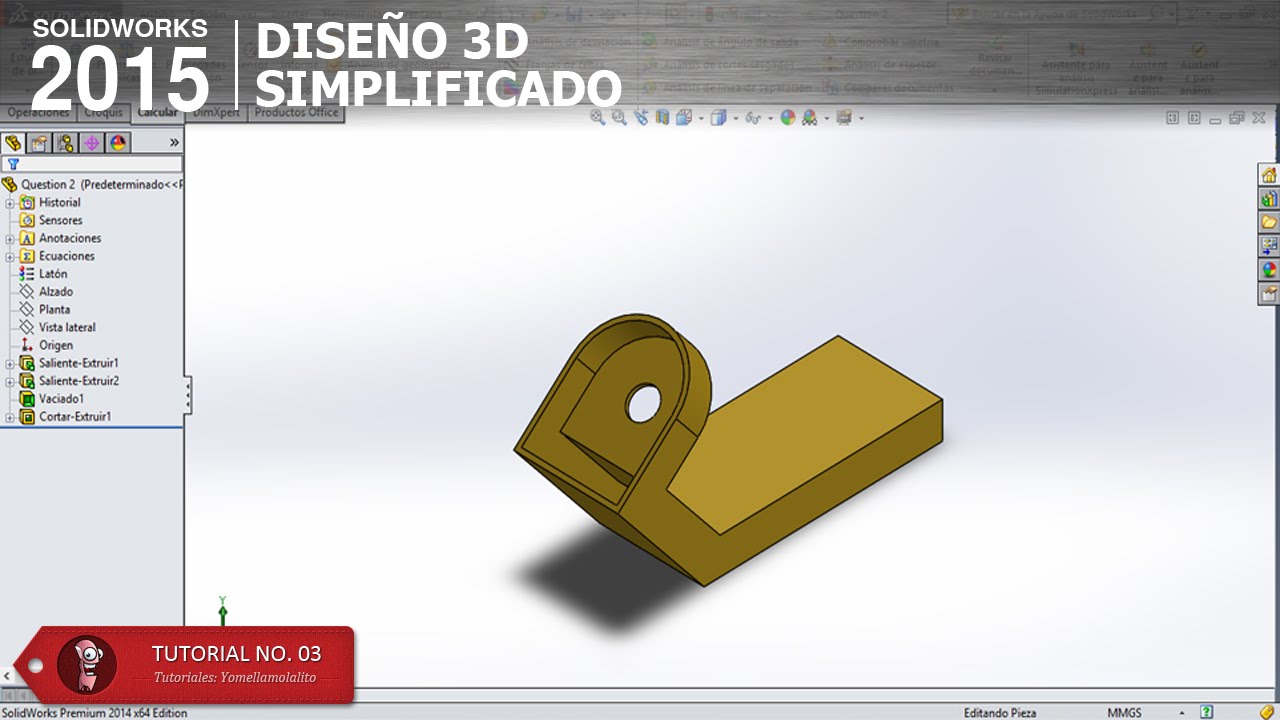The height and width of the screenshot is (720, 1280).
Task: Click the Display Style icon
Action: pyautogui.click(x=717, y=117)
